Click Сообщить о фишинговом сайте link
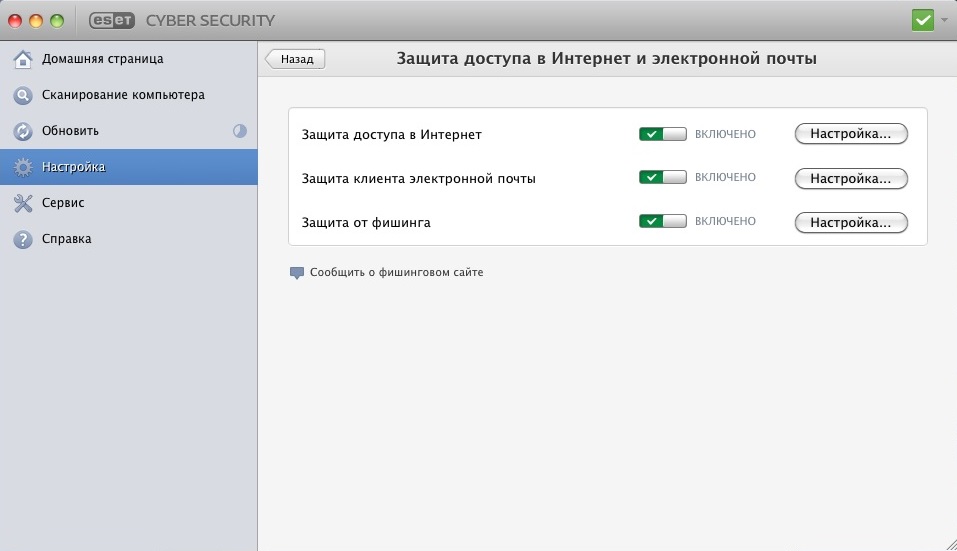The height and width of the screenshot is (551, 957). point(396,273)
